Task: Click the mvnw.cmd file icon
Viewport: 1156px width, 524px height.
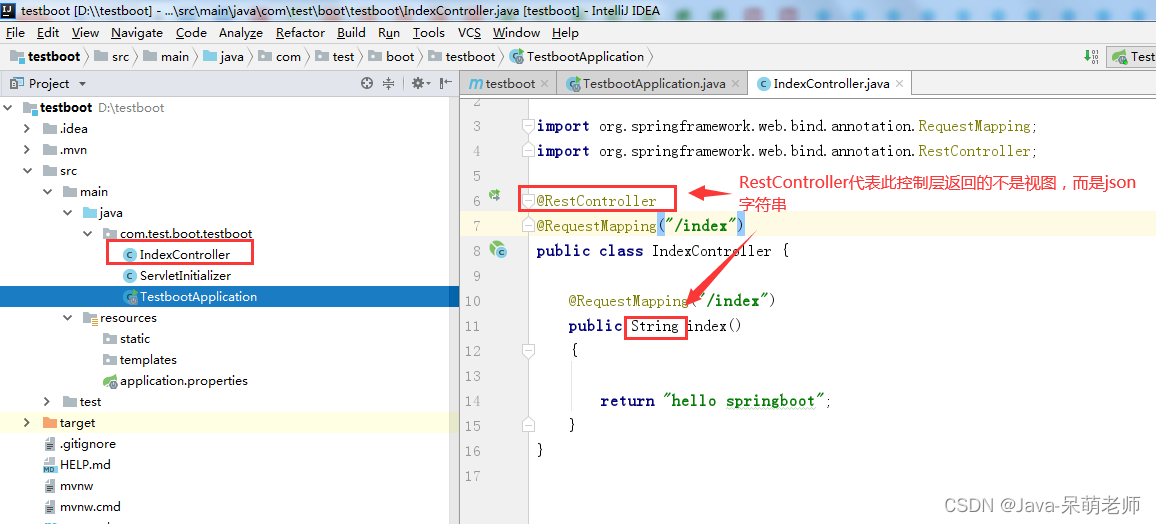Action: [49, 507]
